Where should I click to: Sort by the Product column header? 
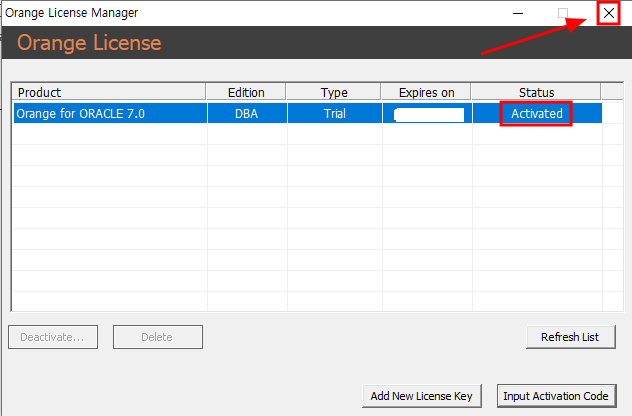[x=109, y=92]
